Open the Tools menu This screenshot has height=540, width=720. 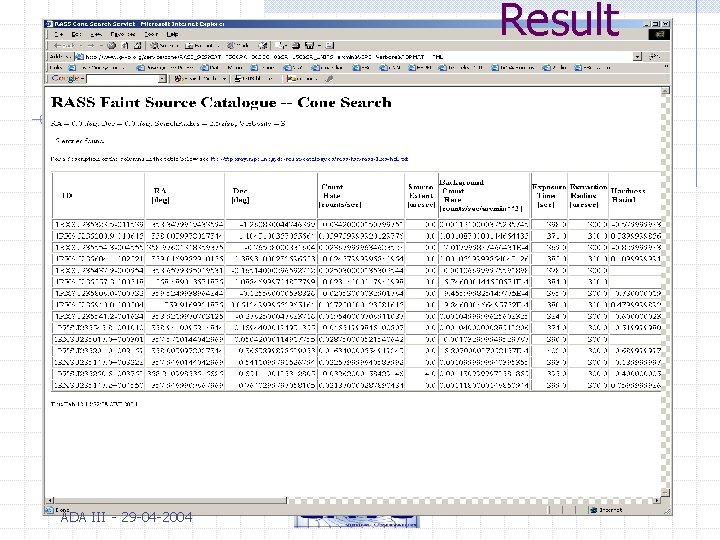(151, 34)
